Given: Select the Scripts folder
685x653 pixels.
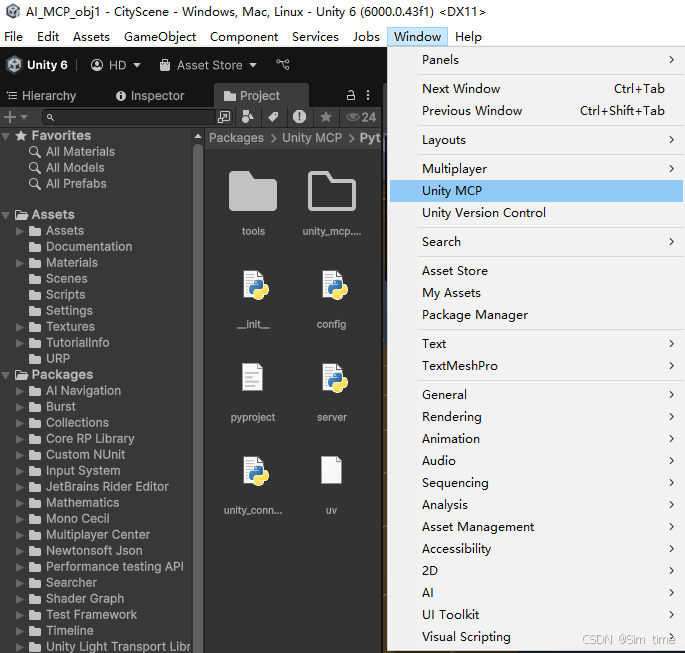Looking at the screenshot, I should (x=57, y=295).
